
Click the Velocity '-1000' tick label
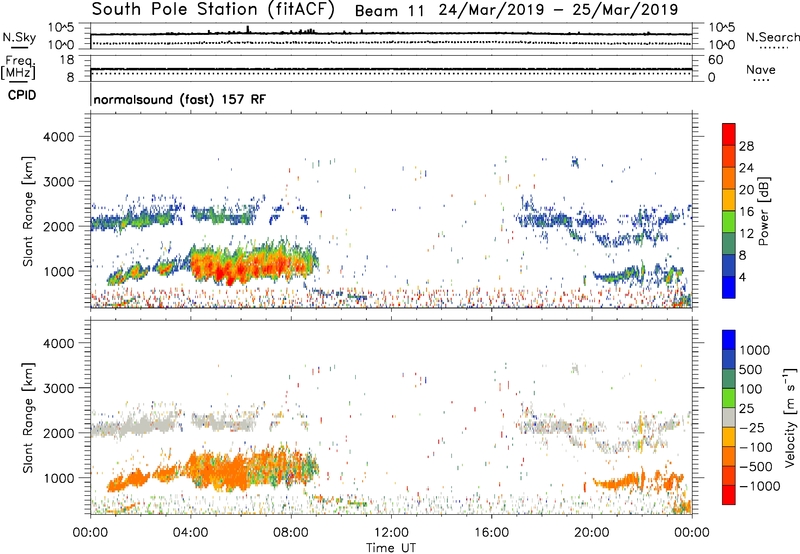[x=759, y=486]
